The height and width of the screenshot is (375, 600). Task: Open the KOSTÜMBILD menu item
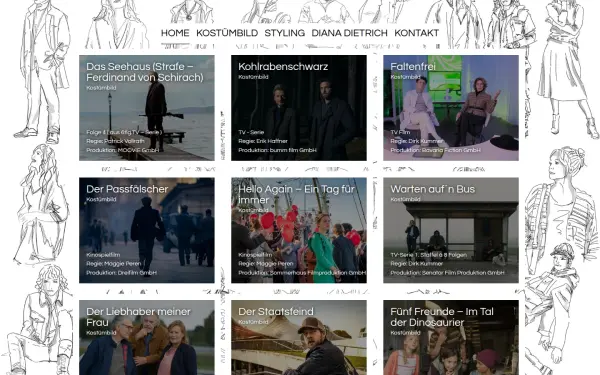click(x=227, y=33)
